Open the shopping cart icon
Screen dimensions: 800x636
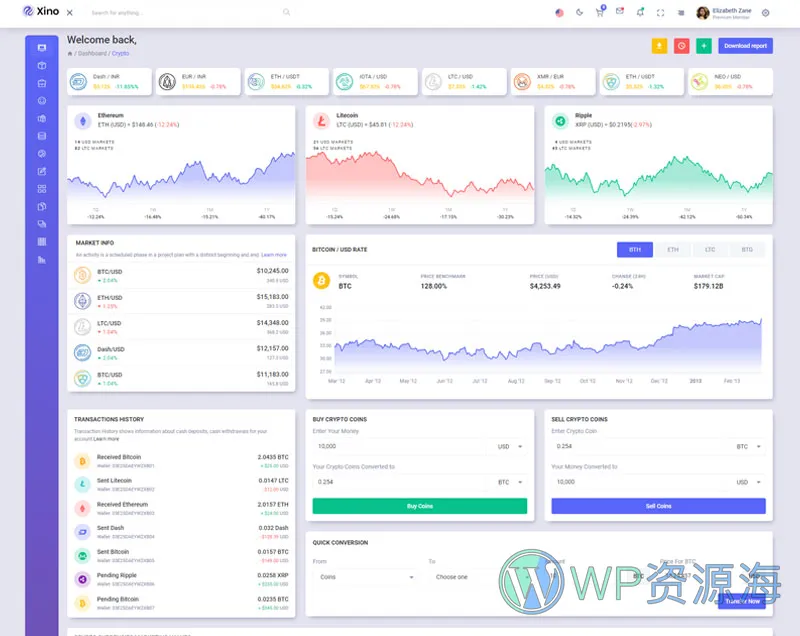coord(599,13)
